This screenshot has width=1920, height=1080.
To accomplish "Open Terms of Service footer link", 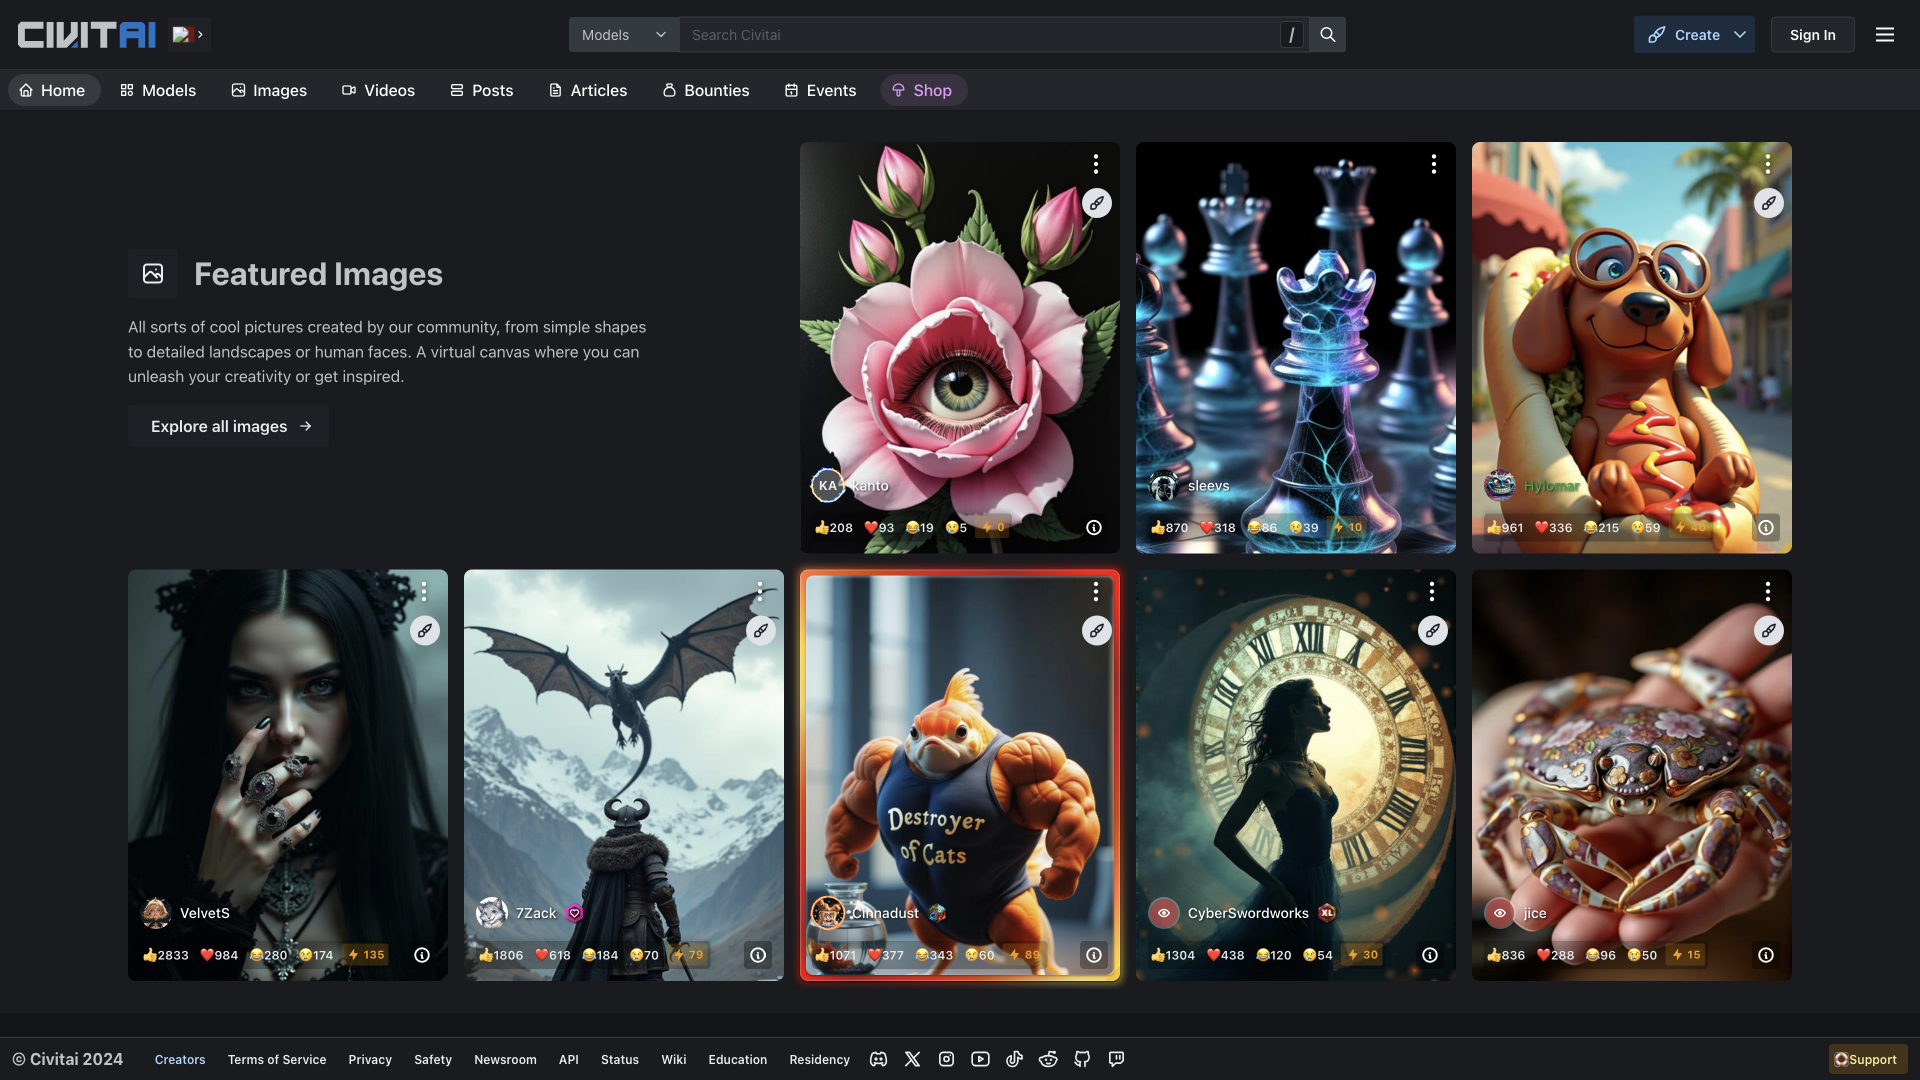I will (x=277, y=1060).
